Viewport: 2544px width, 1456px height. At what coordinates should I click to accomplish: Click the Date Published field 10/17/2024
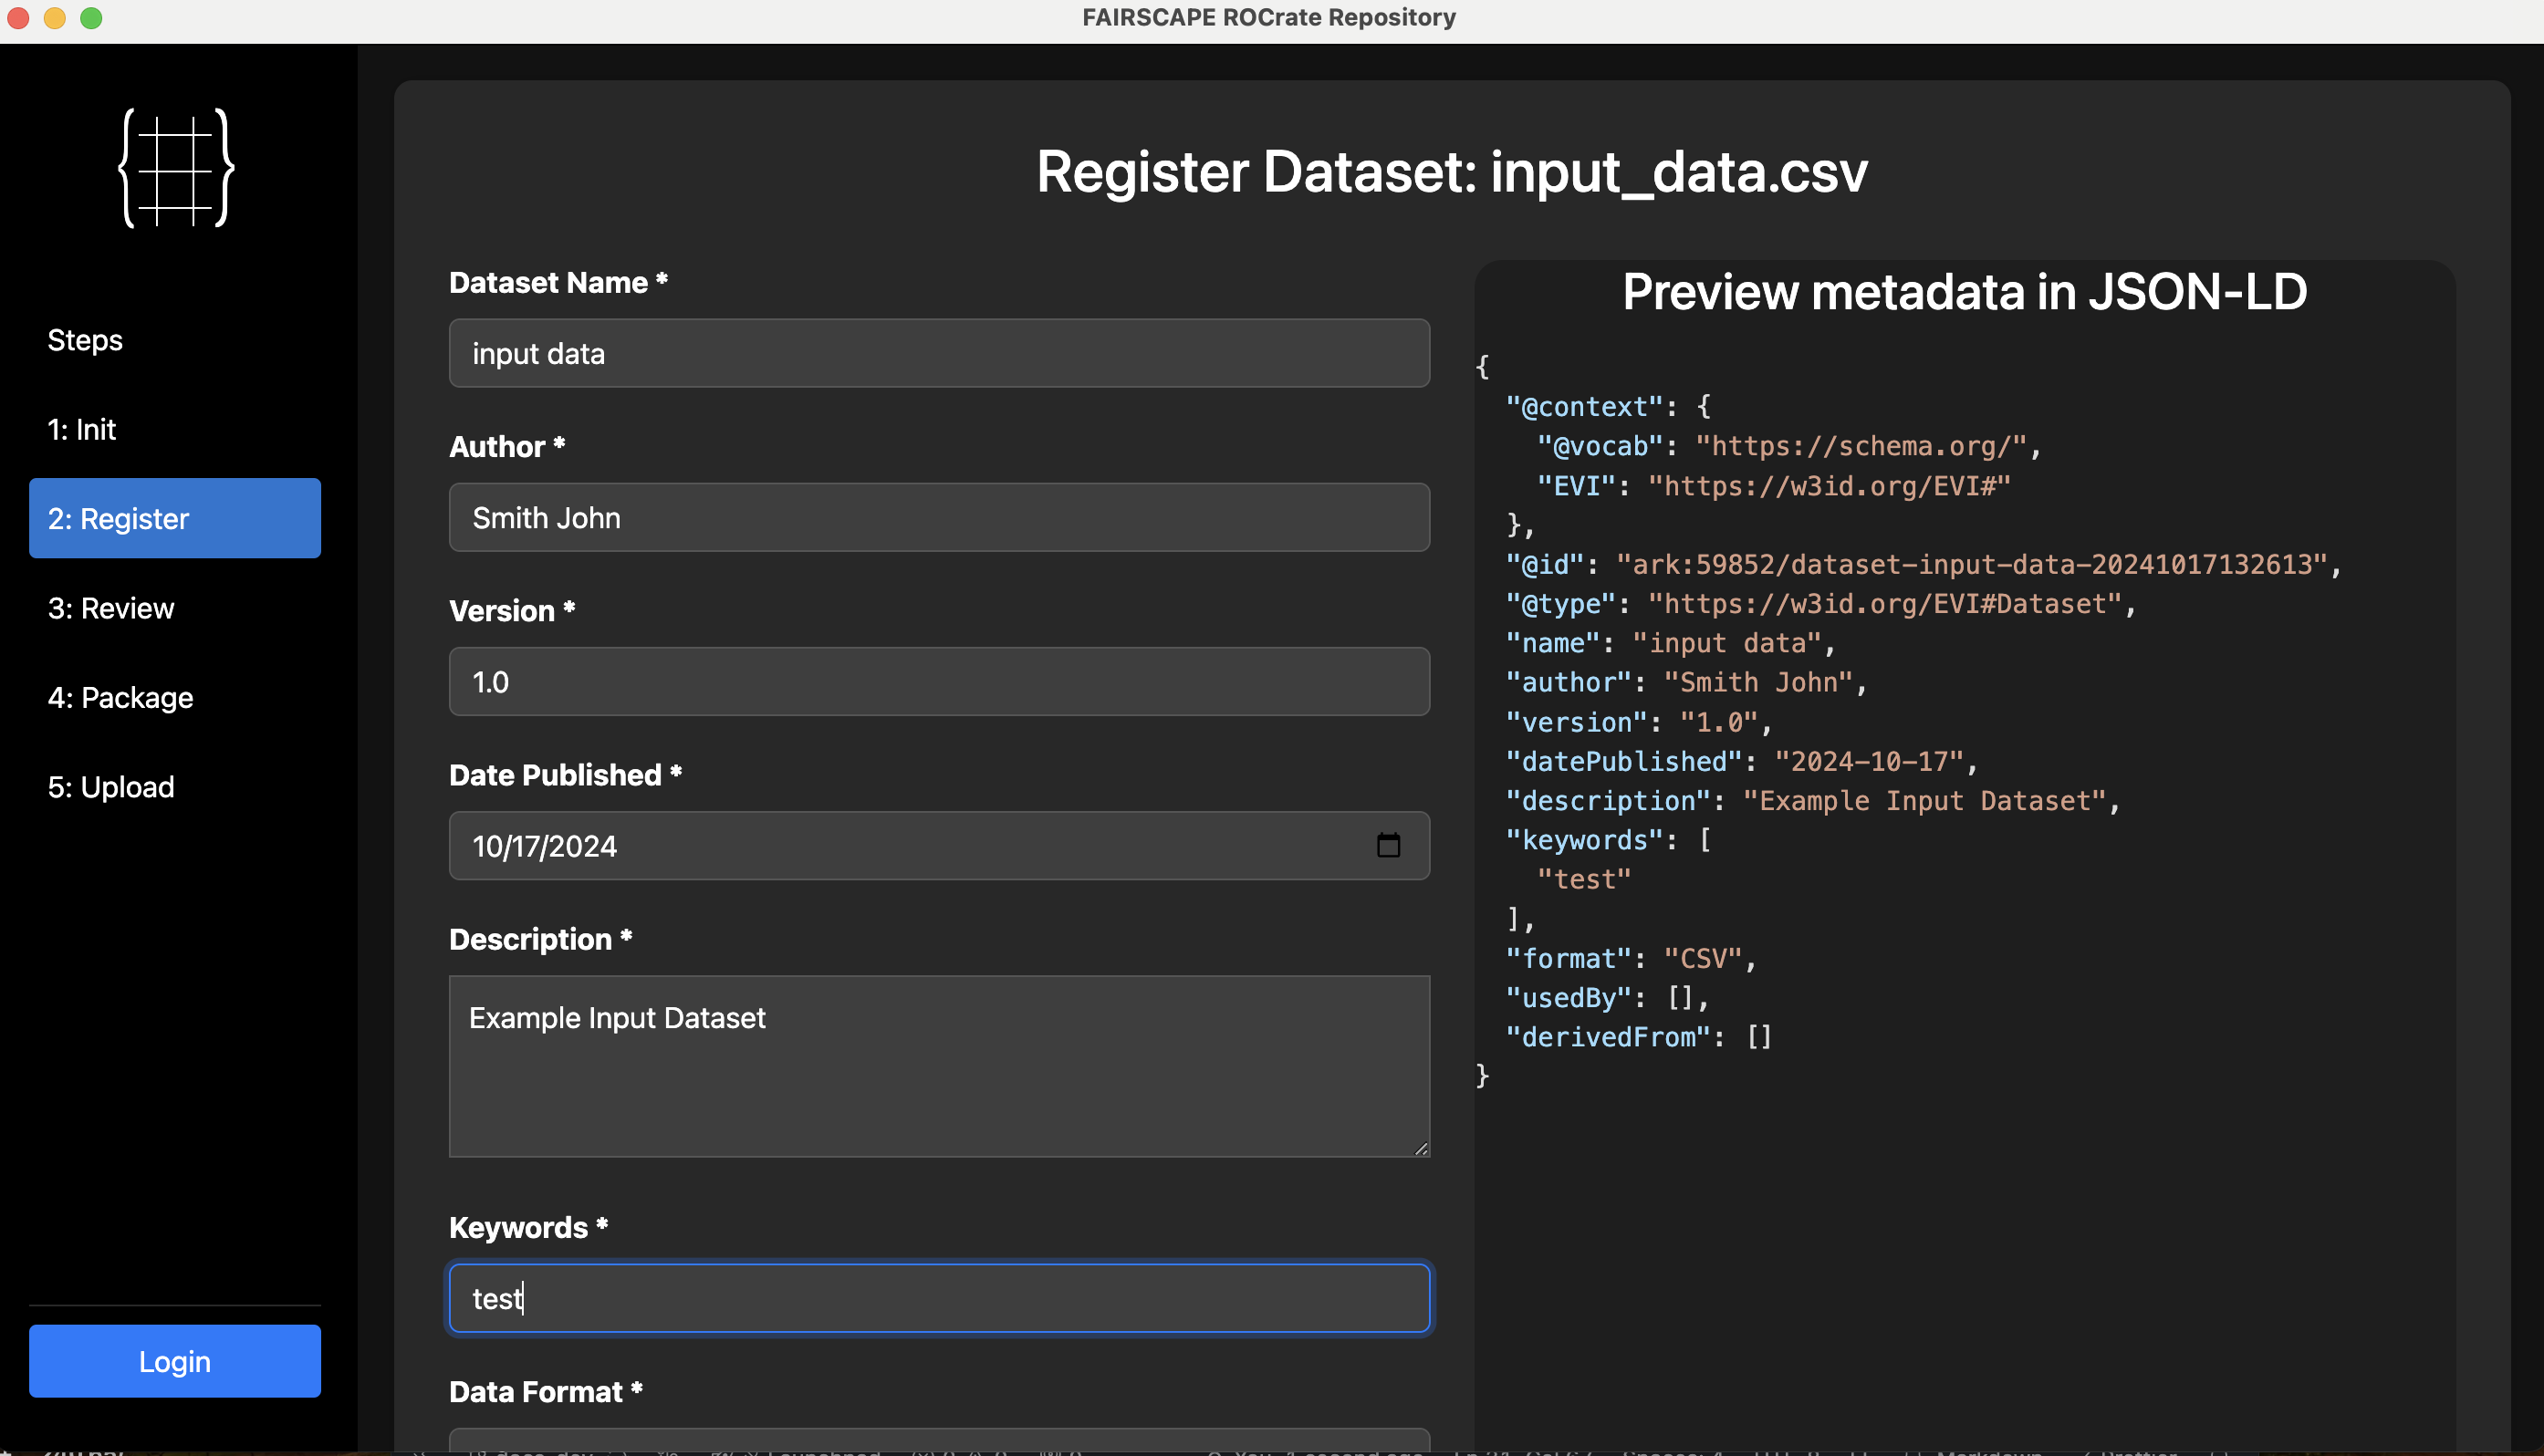point(939,846)
